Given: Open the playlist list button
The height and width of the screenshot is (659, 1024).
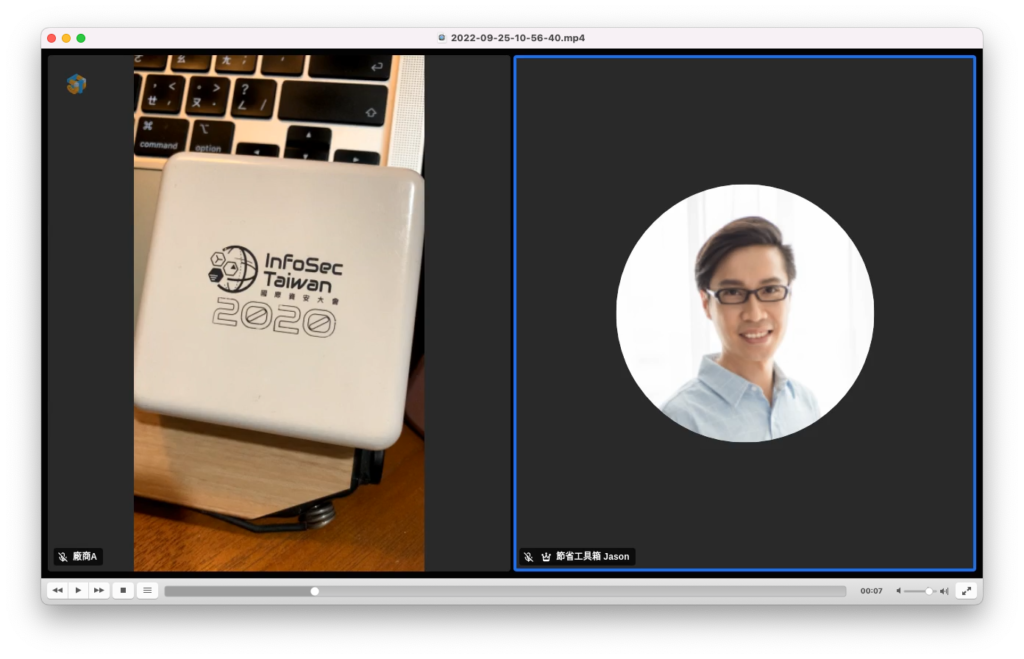Looking at the screenshot, I should [x=148, y=590].
